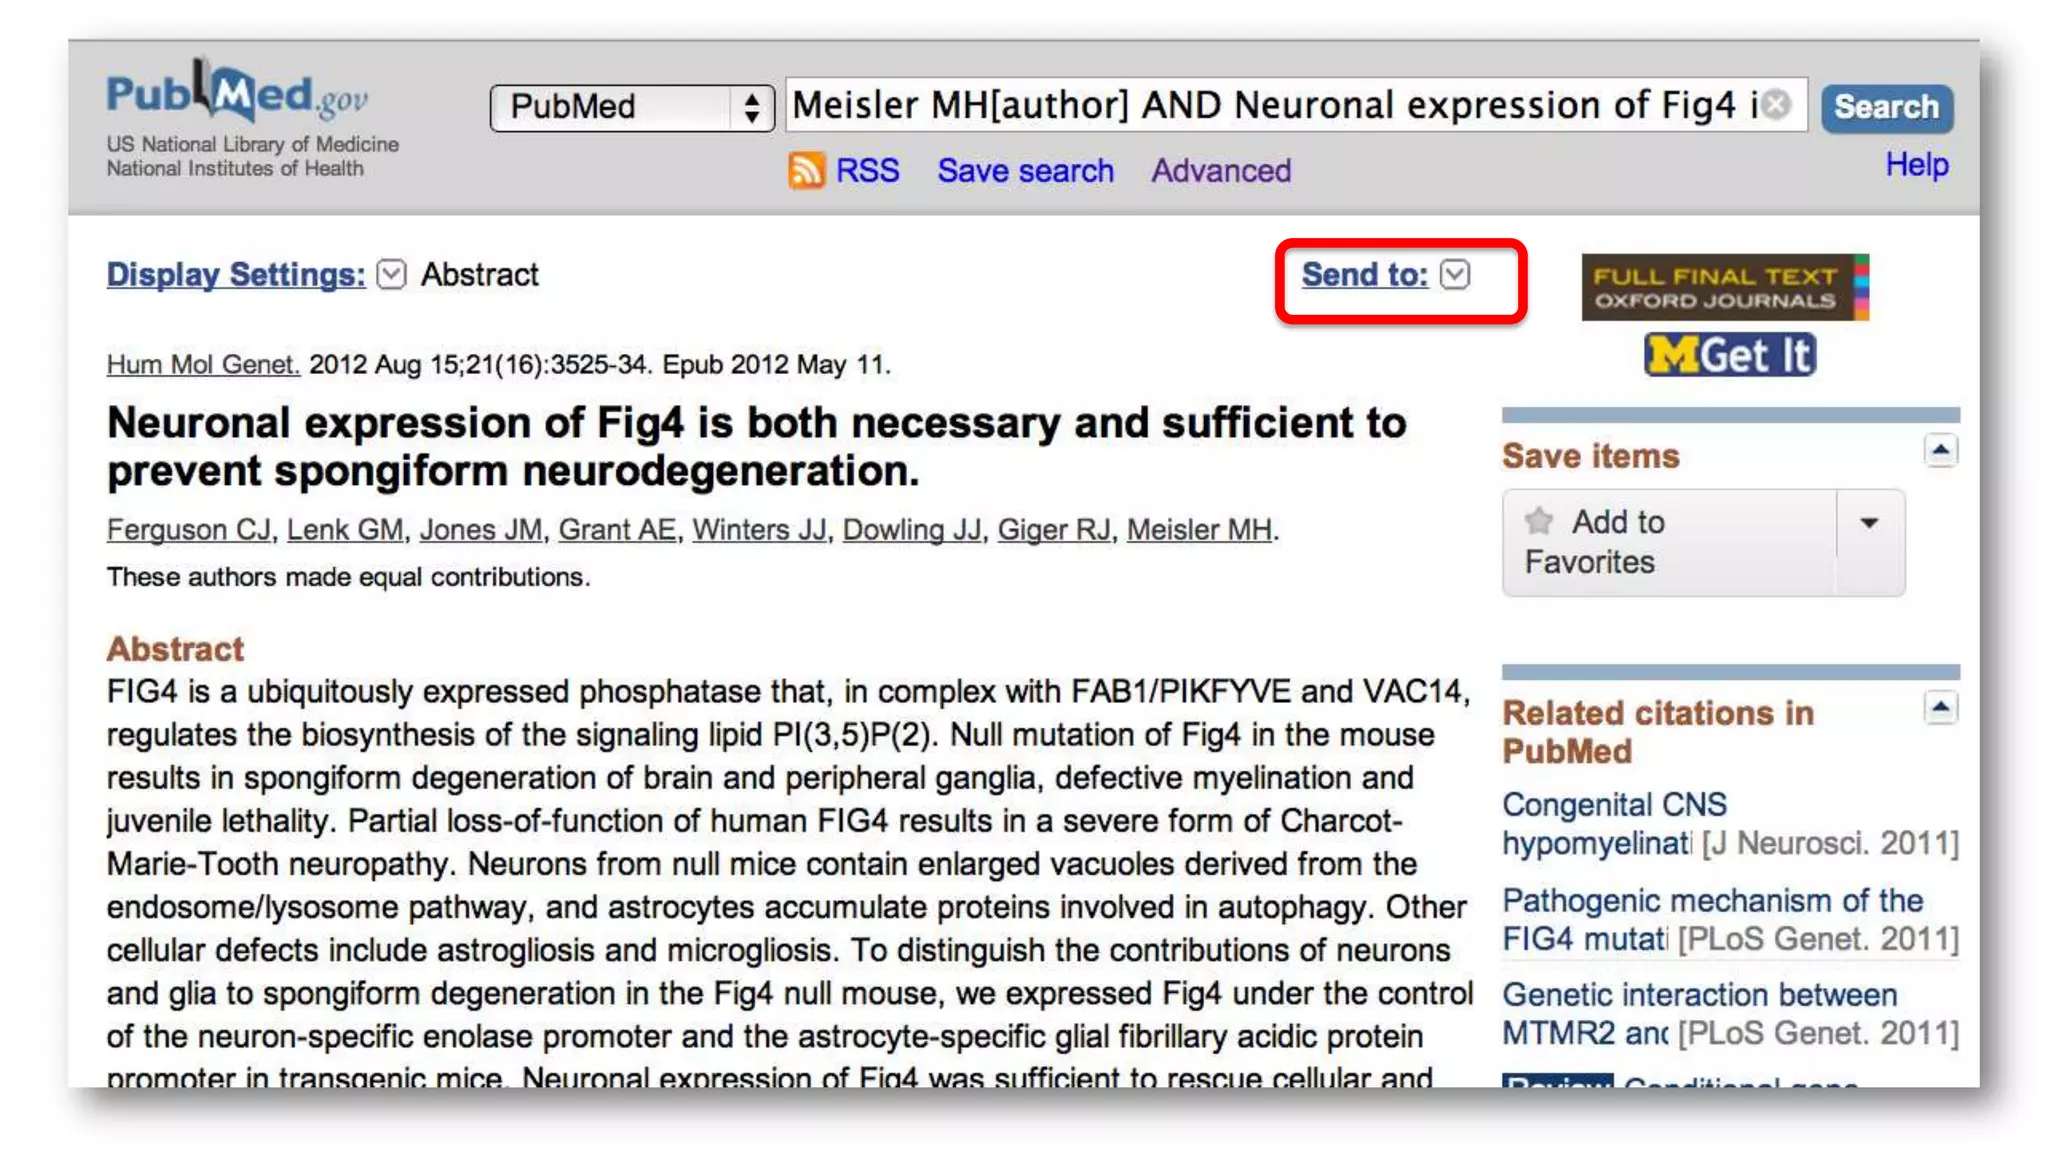Click the orange RSS feed icon

(x=806, y=170)
